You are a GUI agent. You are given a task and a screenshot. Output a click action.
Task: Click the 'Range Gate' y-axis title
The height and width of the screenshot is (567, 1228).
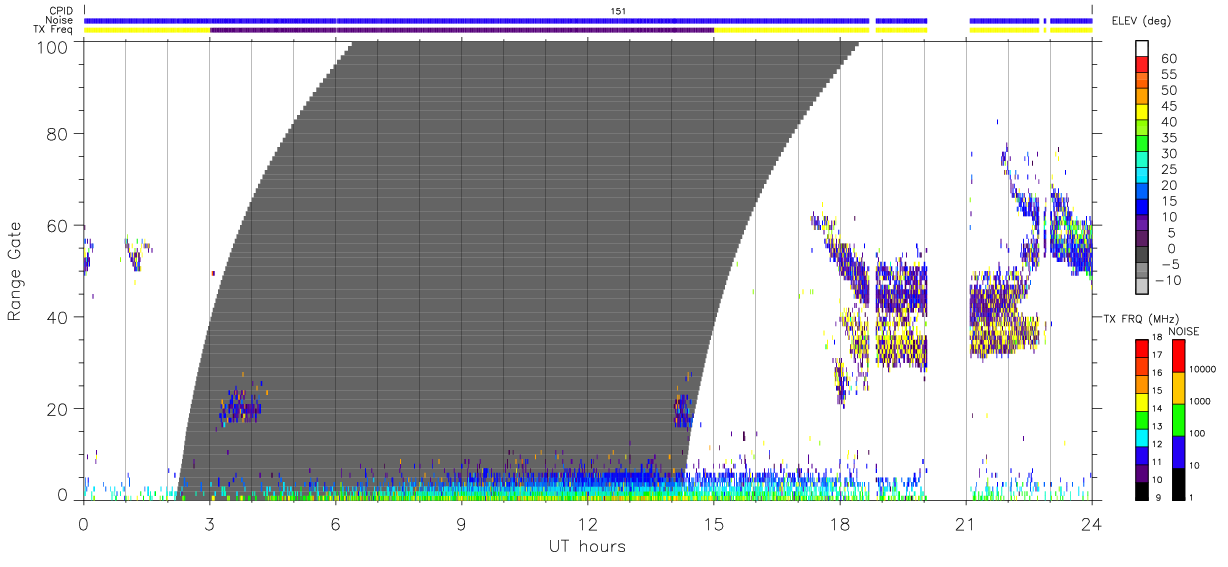[15, 272]
